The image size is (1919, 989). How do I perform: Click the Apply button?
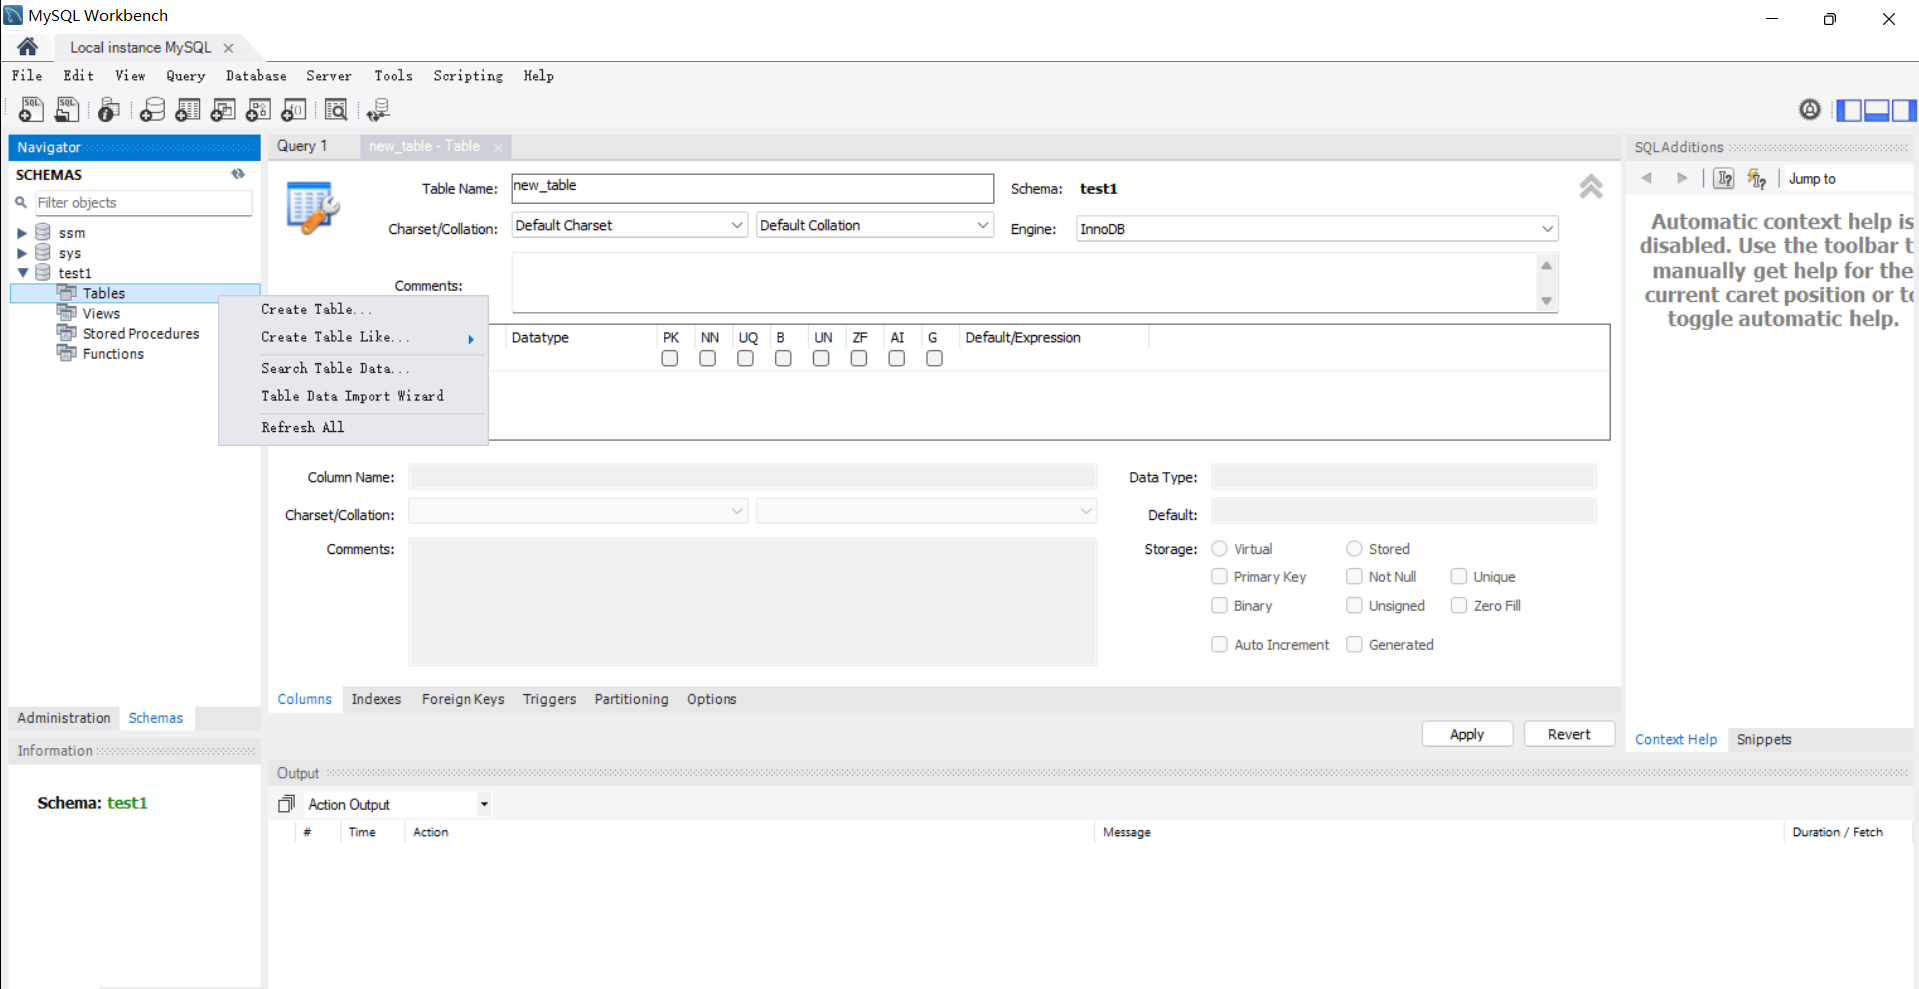1467,734
